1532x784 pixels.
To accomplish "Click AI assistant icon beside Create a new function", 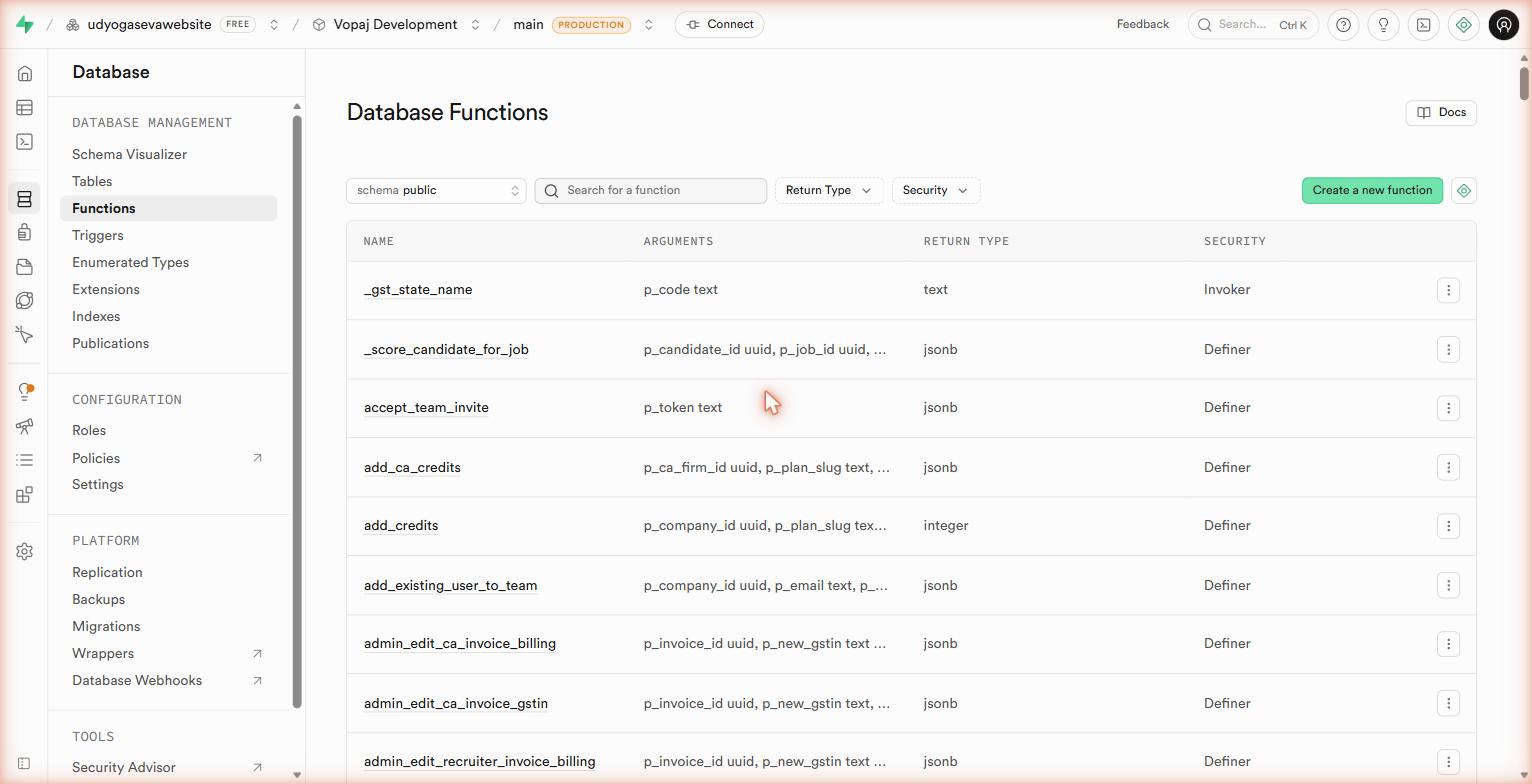I will [1464, 191].
